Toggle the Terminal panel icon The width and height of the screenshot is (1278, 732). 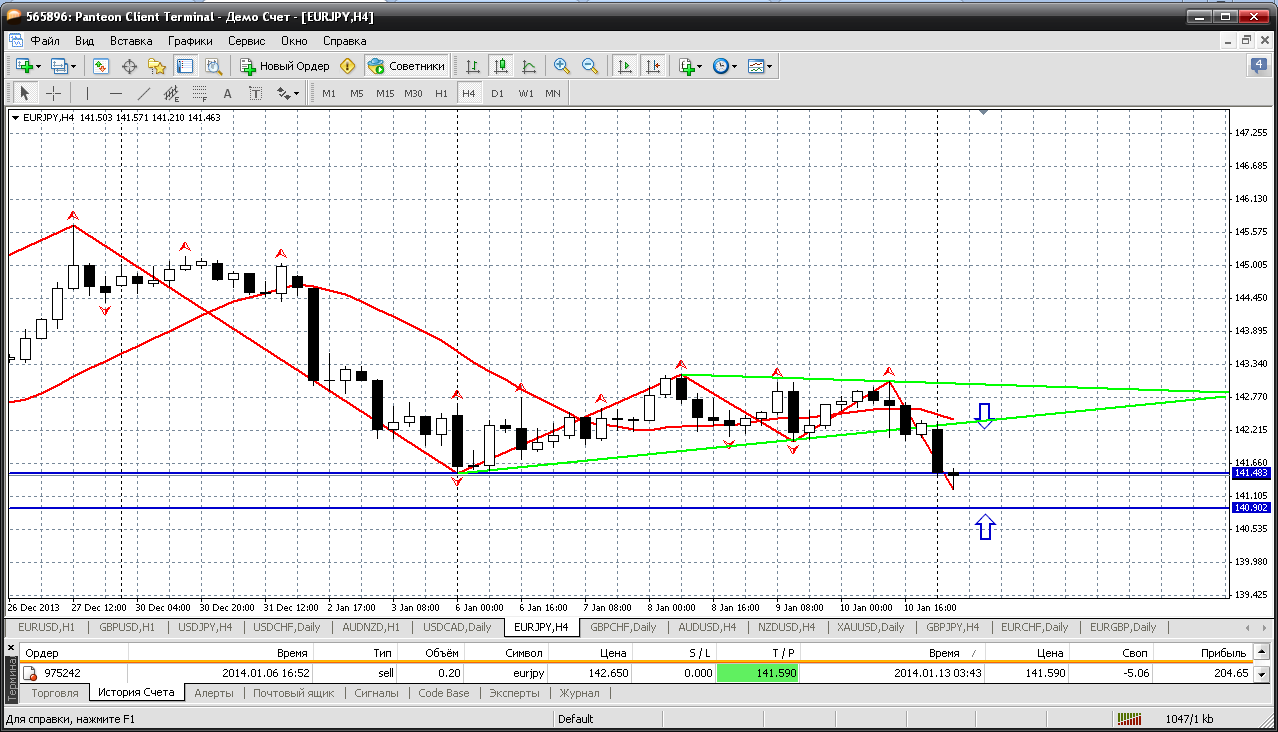[x=185, y=66]
